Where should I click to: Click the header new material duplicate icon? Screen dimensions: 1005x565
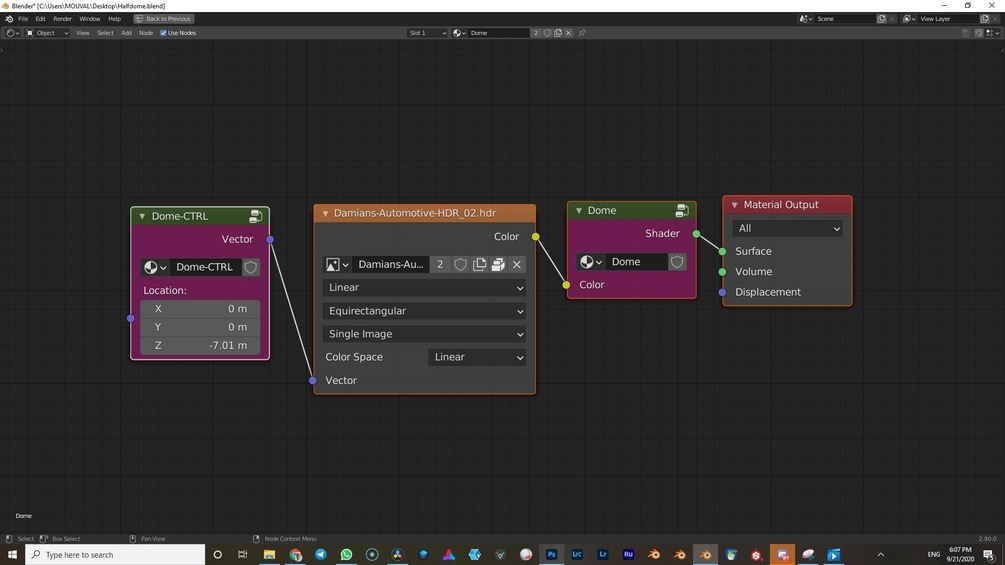coord(558,33)
